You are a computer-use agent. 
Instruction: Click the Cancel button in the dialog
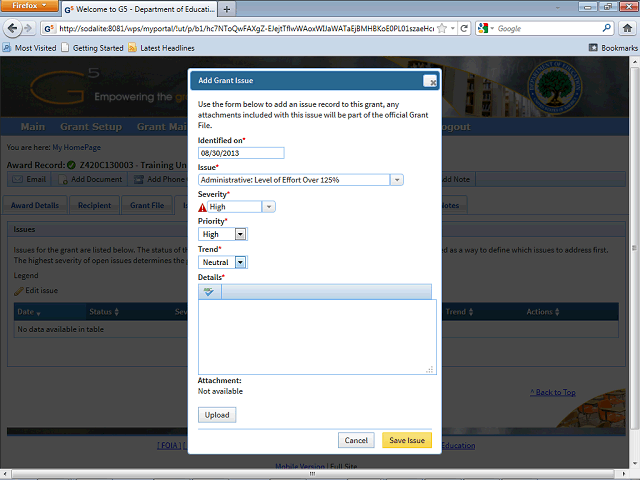pyautogui.click(x=356, y=440)
